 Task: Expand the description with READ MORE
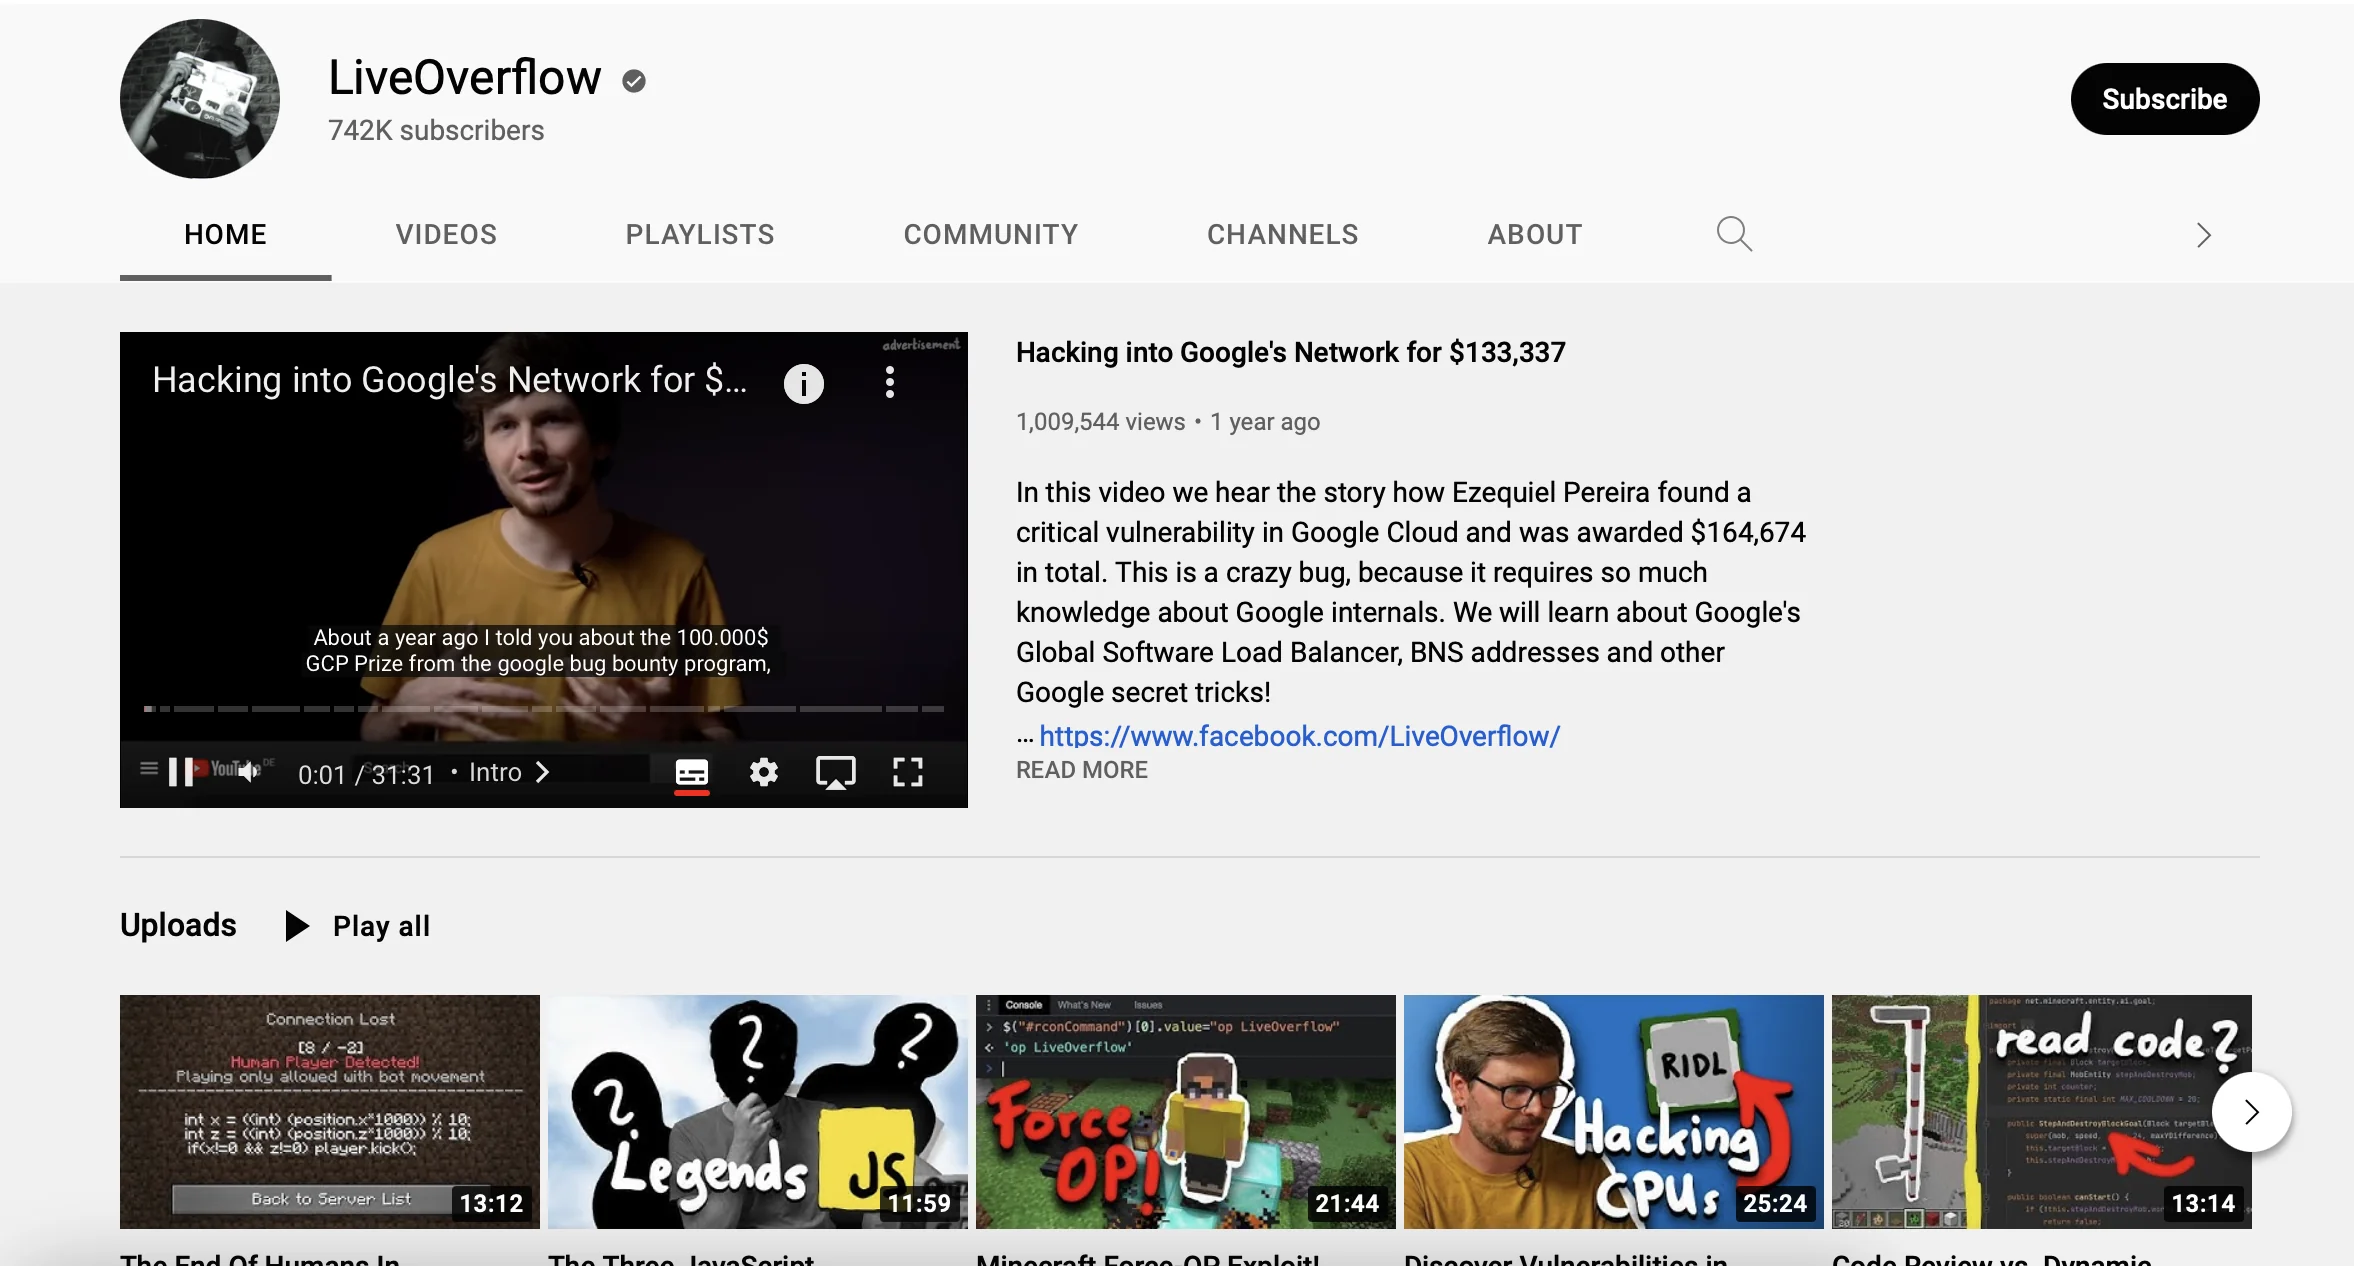pos(1082,770)
